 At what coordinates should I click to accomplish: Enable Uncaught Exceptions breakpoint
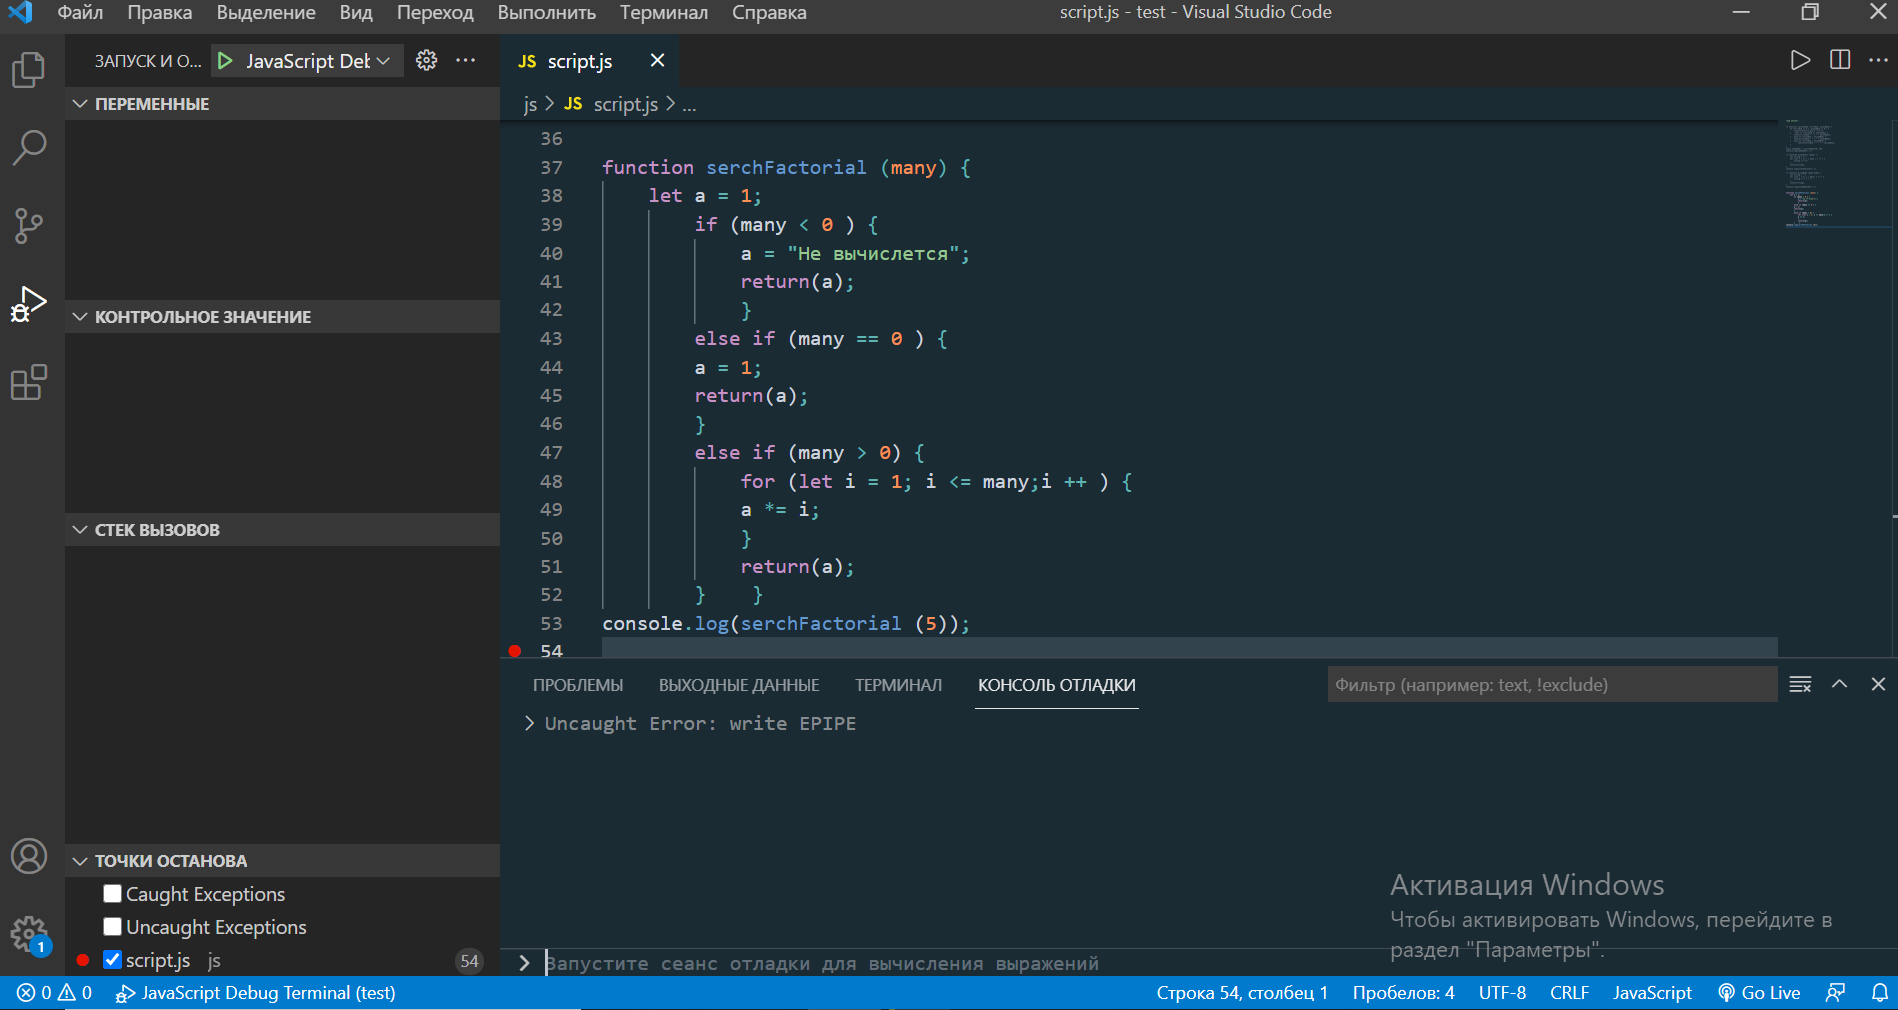click(112, 927)
